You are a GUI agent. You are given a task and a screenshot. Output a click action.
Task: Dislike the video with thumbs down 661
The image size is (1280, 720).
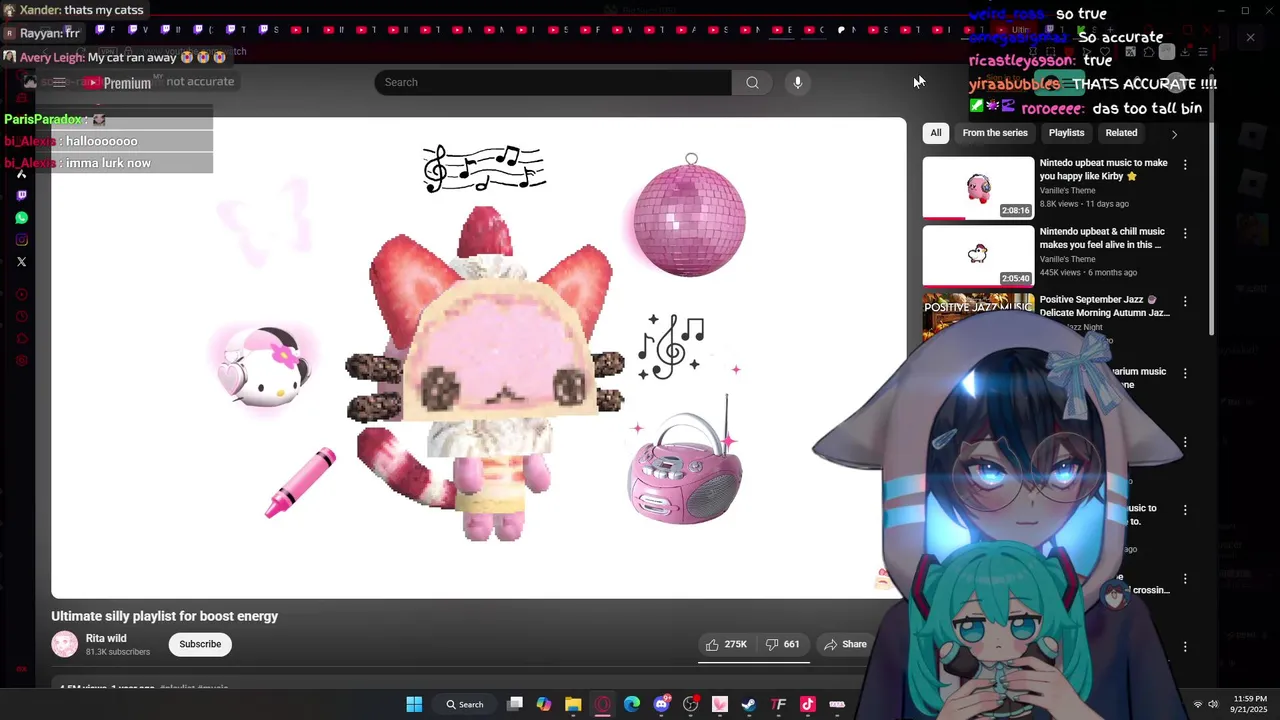coord(782,644)
